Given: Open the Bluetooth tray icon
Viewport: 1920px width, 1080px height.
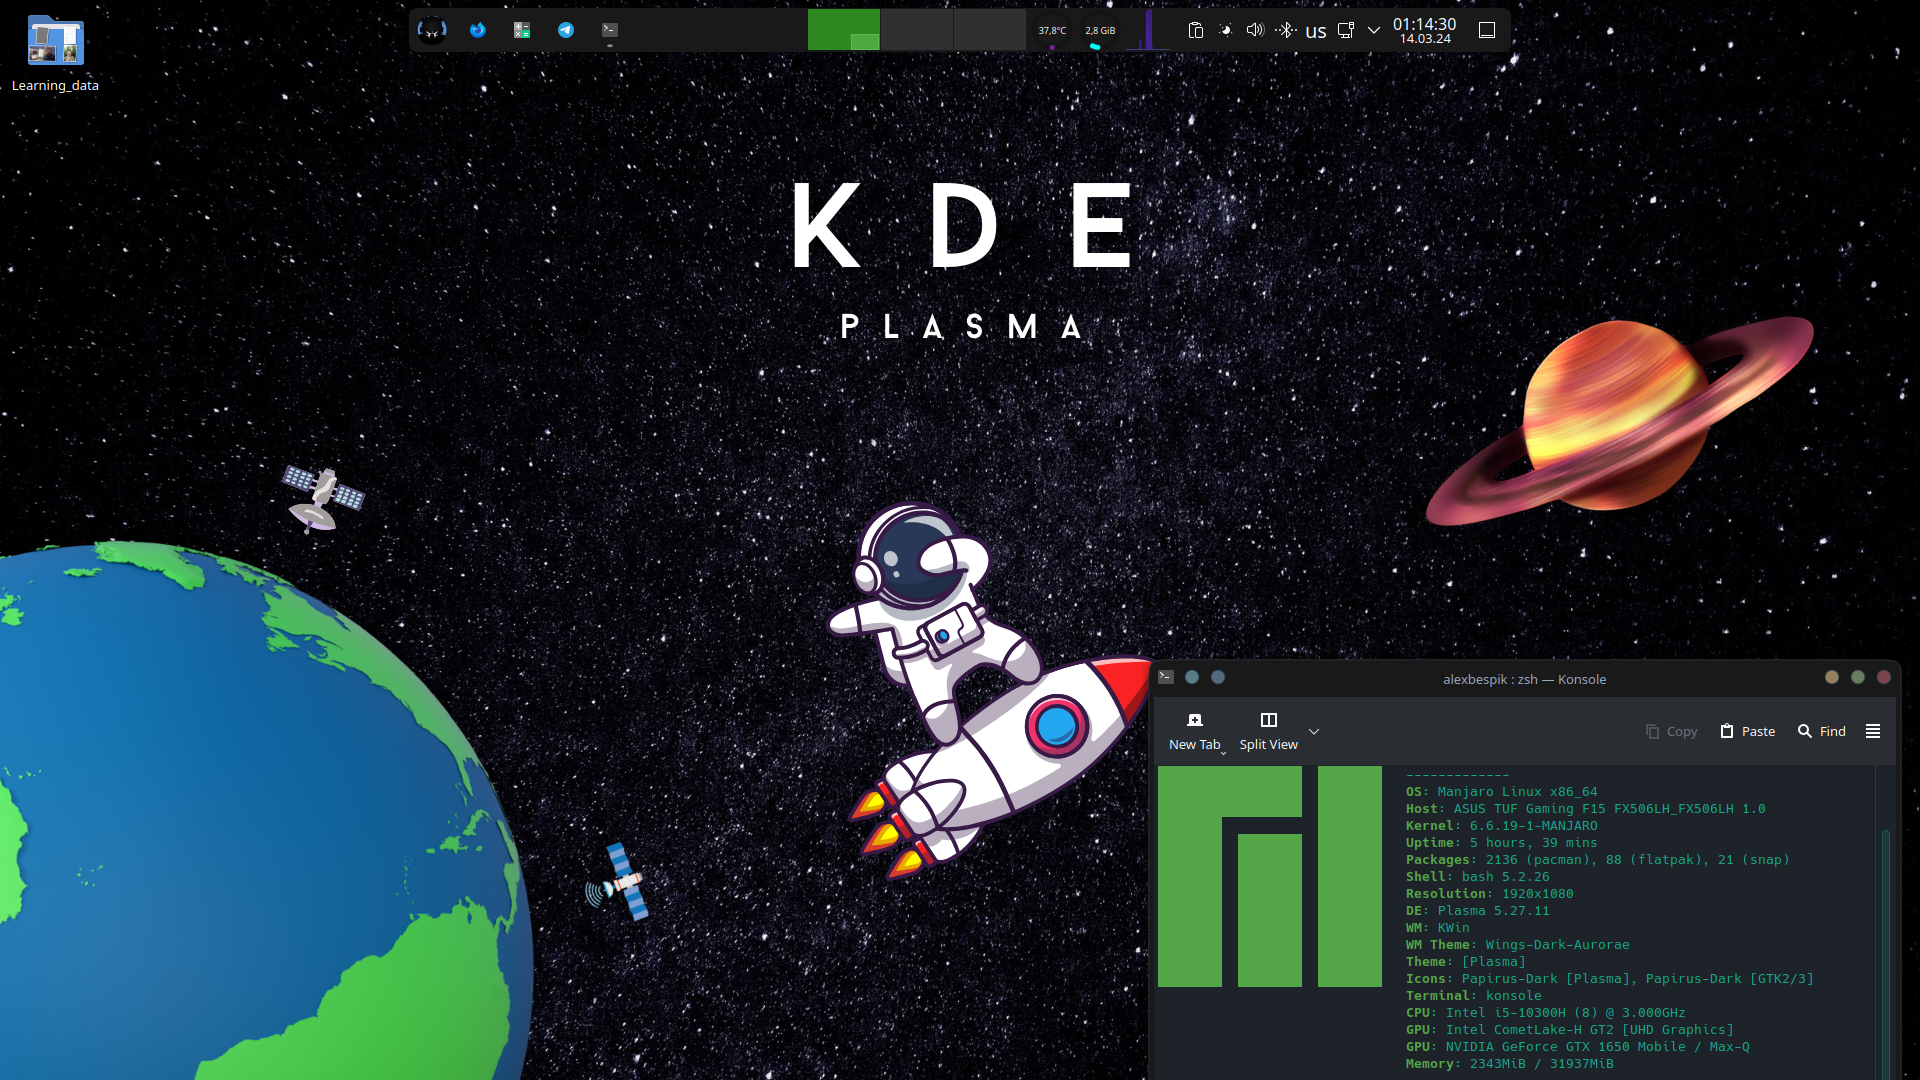Looking at the screenshot, I should click(1286, 30).
